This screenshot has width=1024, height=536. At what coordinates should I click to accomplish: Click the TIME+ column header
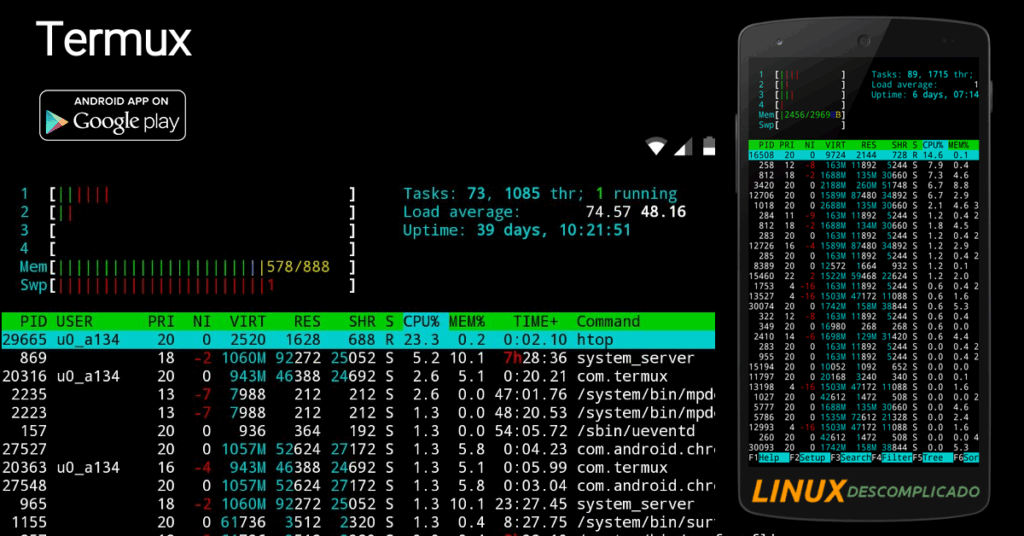coord(535,321)
